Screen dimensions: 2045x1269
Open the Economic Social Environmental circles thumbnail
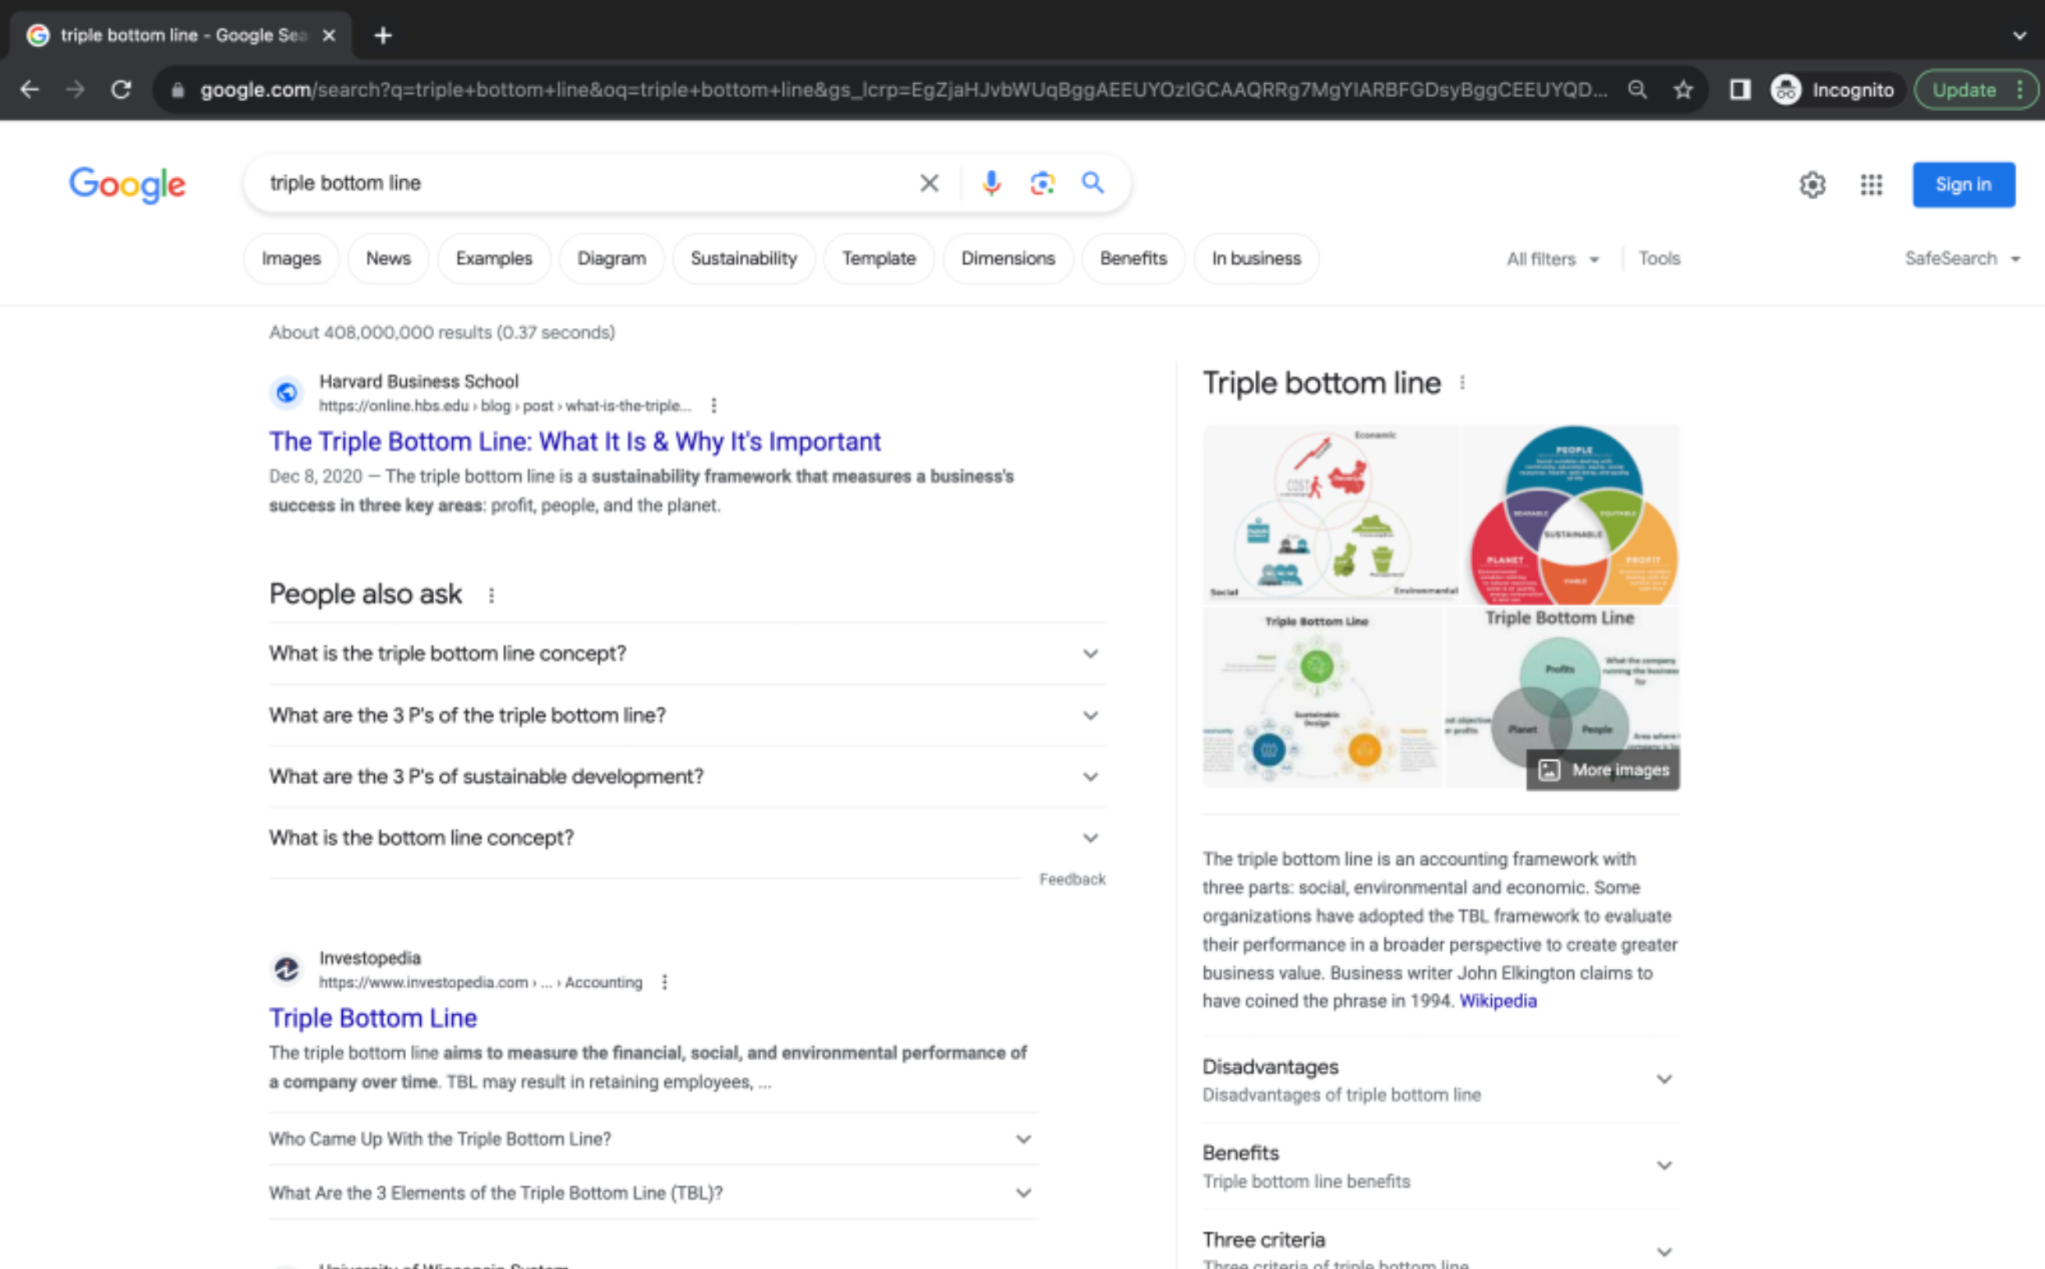click(1330, 515)
